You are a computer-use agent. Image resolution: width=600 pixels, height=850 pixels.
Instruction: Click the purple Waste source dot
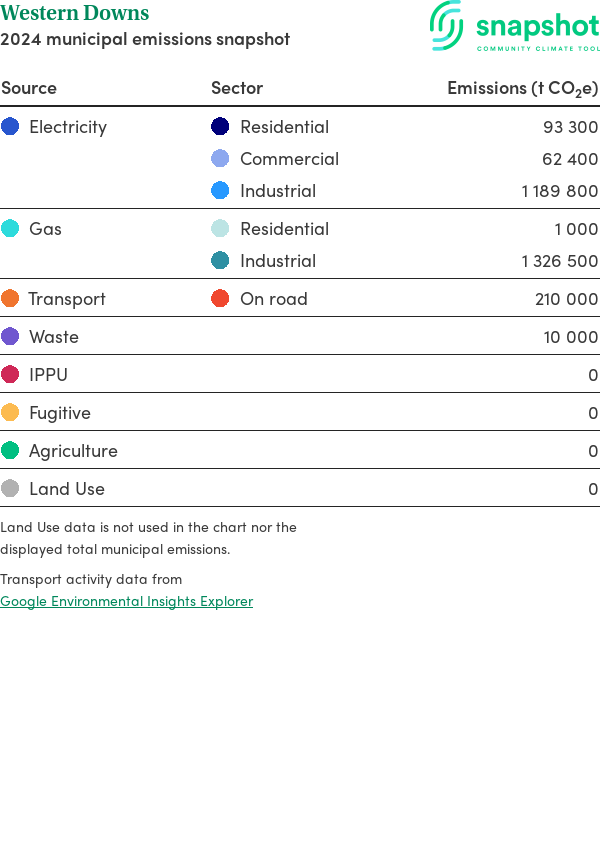point(10,337)
